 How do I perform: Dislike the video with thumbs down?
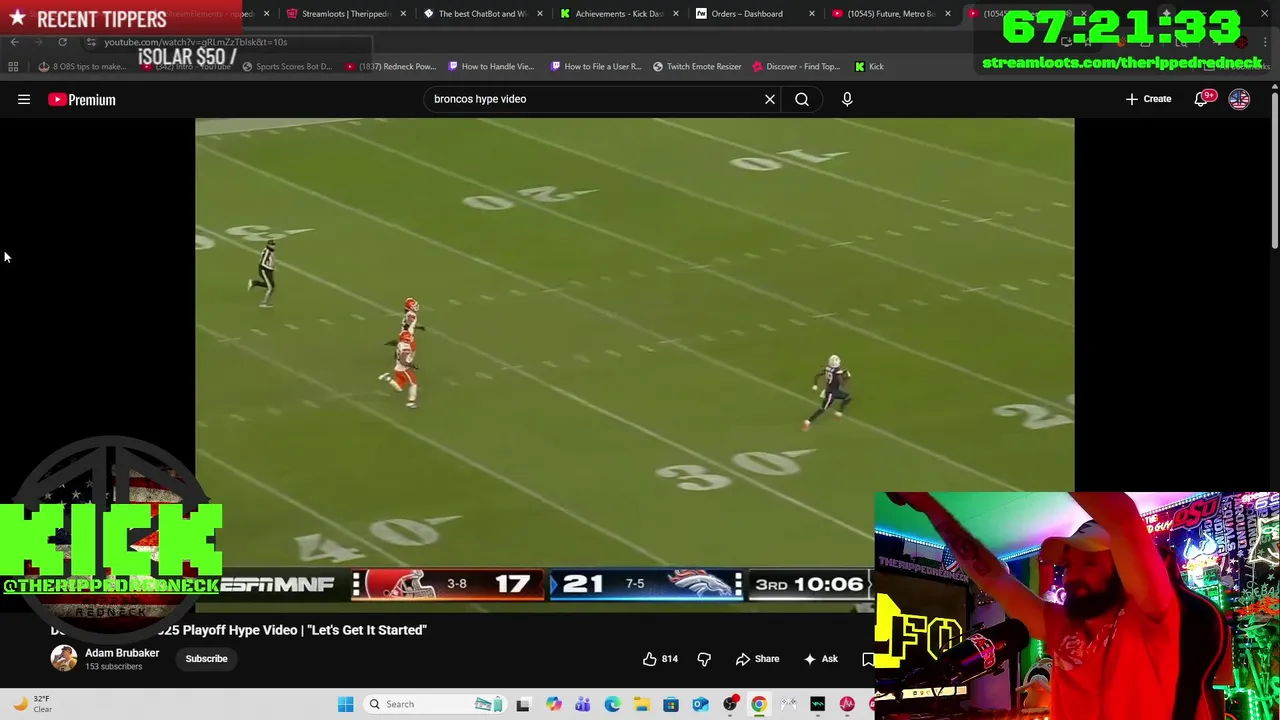704,659
